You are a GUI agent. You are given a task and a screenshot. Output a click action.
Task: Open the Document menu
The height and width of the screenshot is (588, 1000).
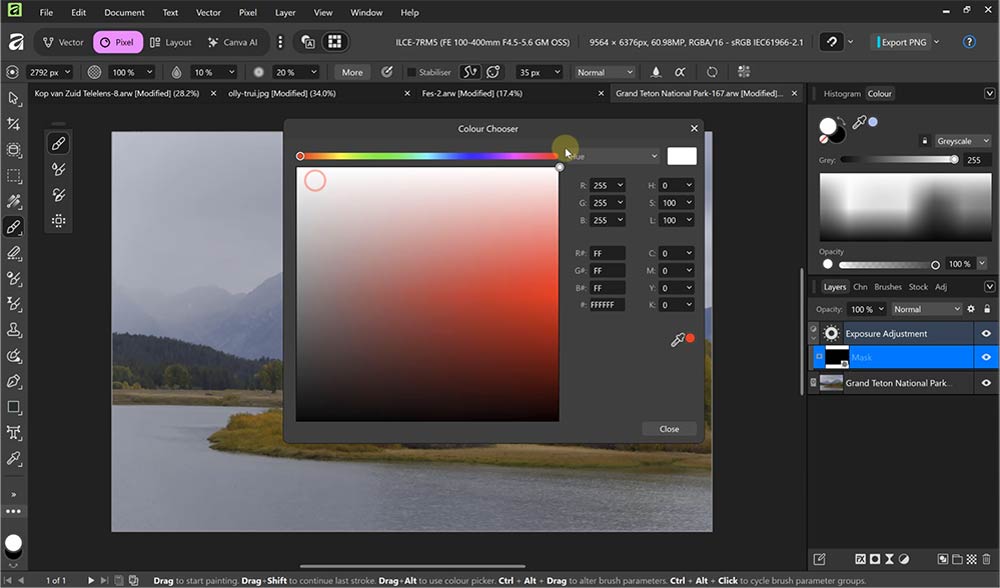[x=123, y=12]
